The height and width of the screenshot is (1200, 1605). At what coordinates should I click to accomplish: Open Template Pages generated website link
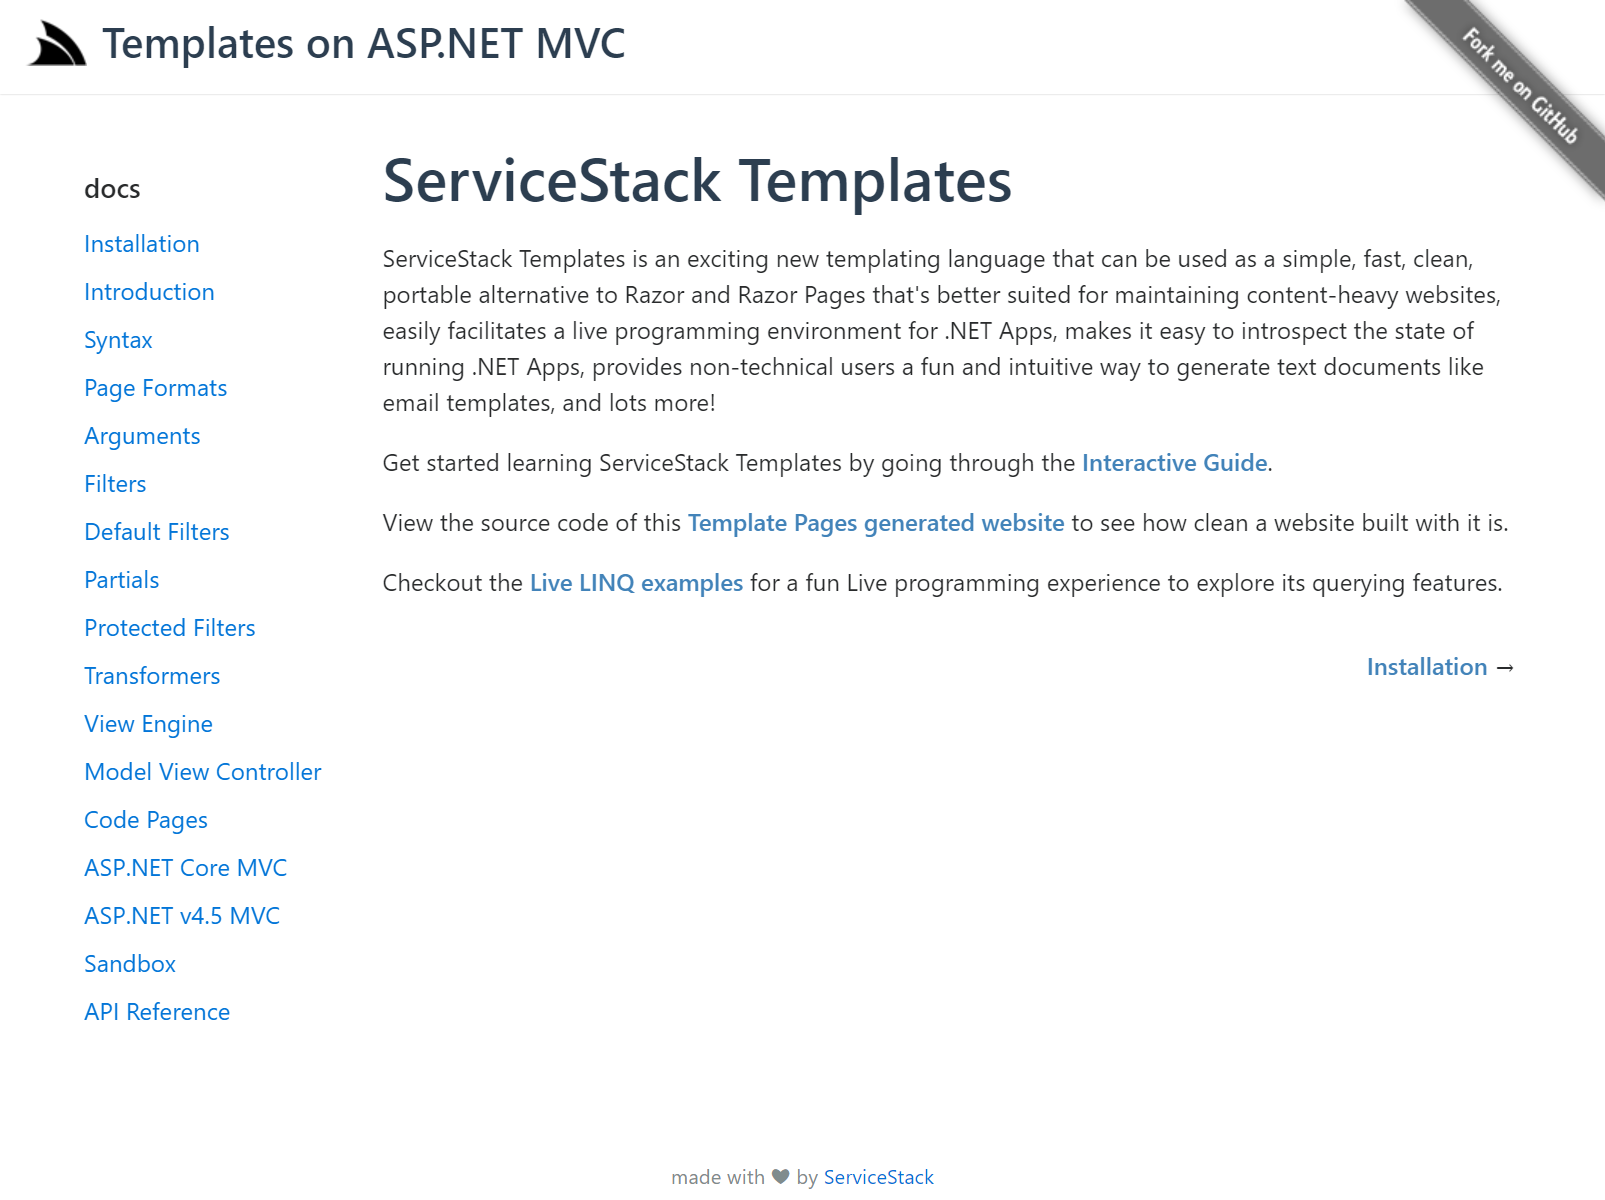(876, 523)
